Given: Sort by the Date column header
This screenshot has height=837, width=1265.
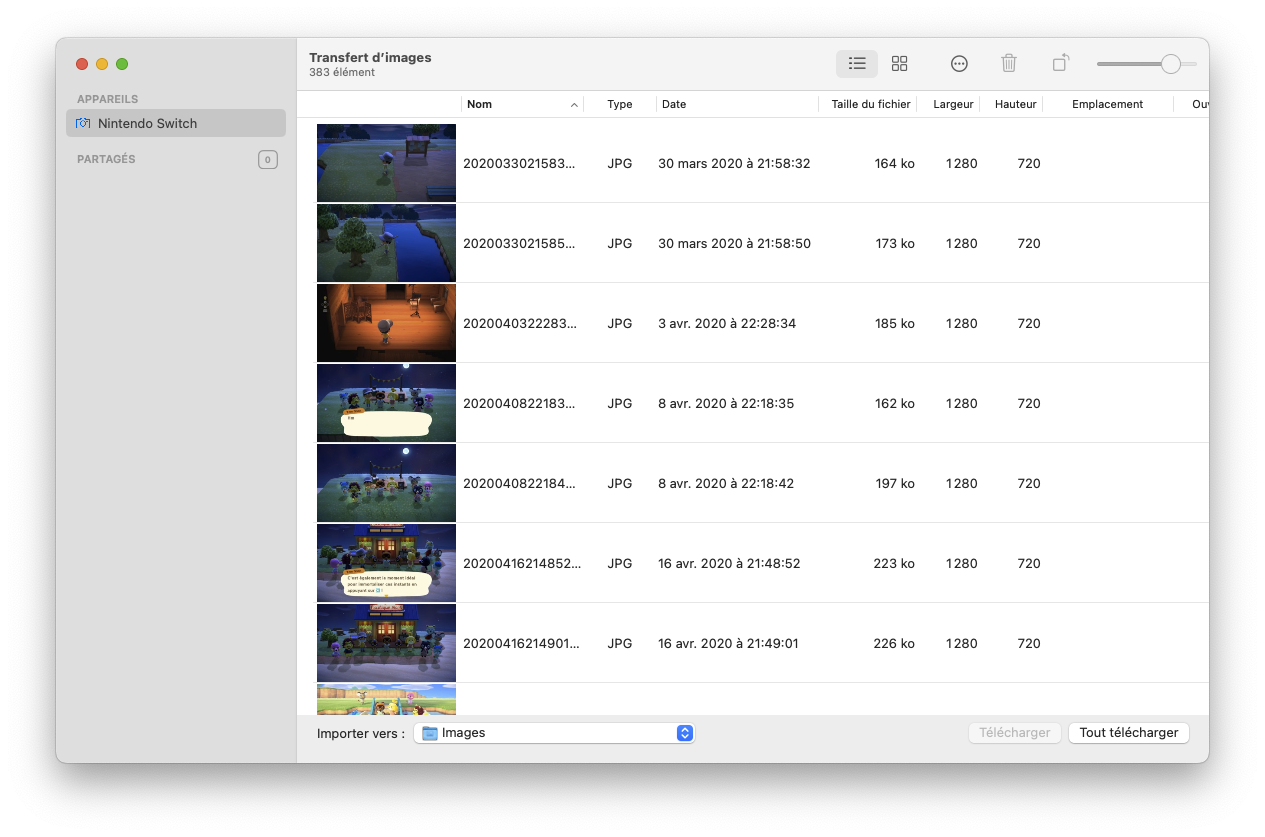Looking at the screenshot, I should point(737,104).
